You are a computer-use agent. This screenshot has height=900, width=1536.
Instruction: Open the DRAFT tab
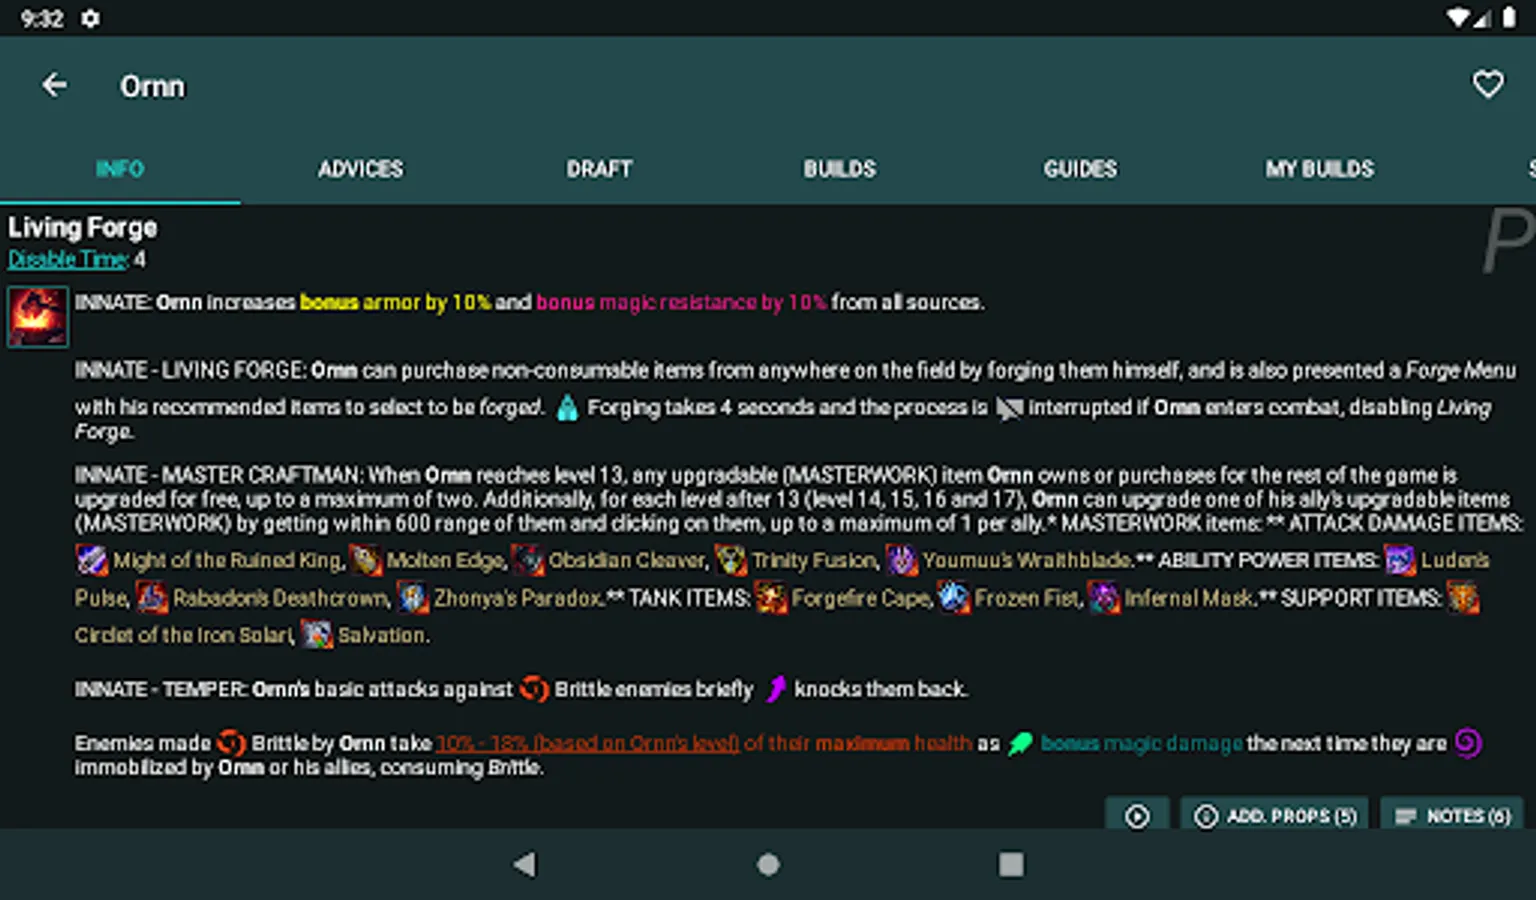pos(599,169)
